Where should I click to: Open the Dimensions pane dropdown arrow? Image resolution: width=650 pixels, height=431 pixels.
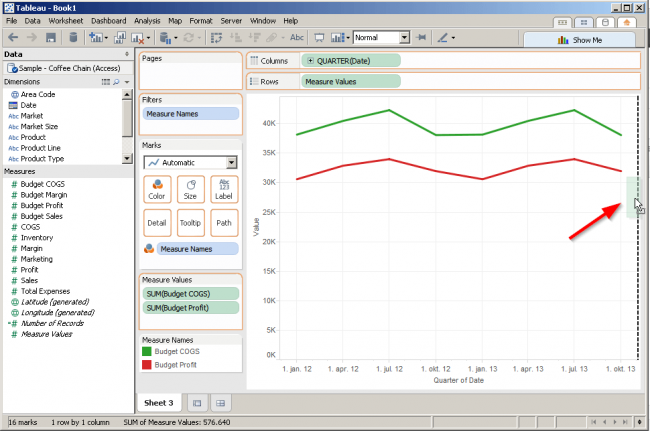tap(127, 82)
